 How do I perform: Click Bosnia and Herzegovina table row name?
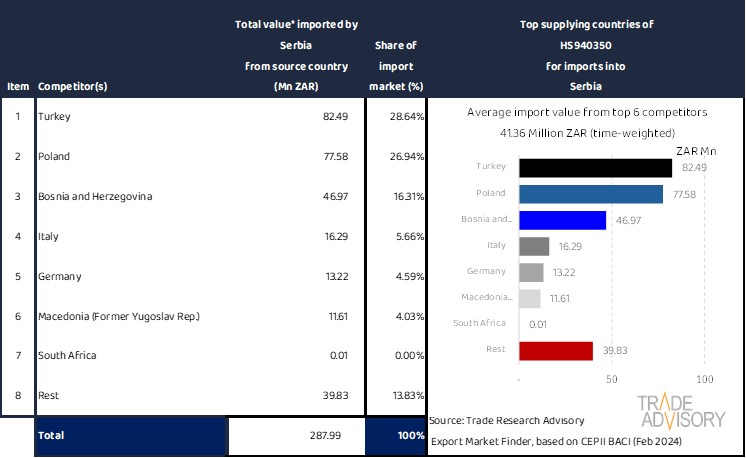click(x=95, y=197)
